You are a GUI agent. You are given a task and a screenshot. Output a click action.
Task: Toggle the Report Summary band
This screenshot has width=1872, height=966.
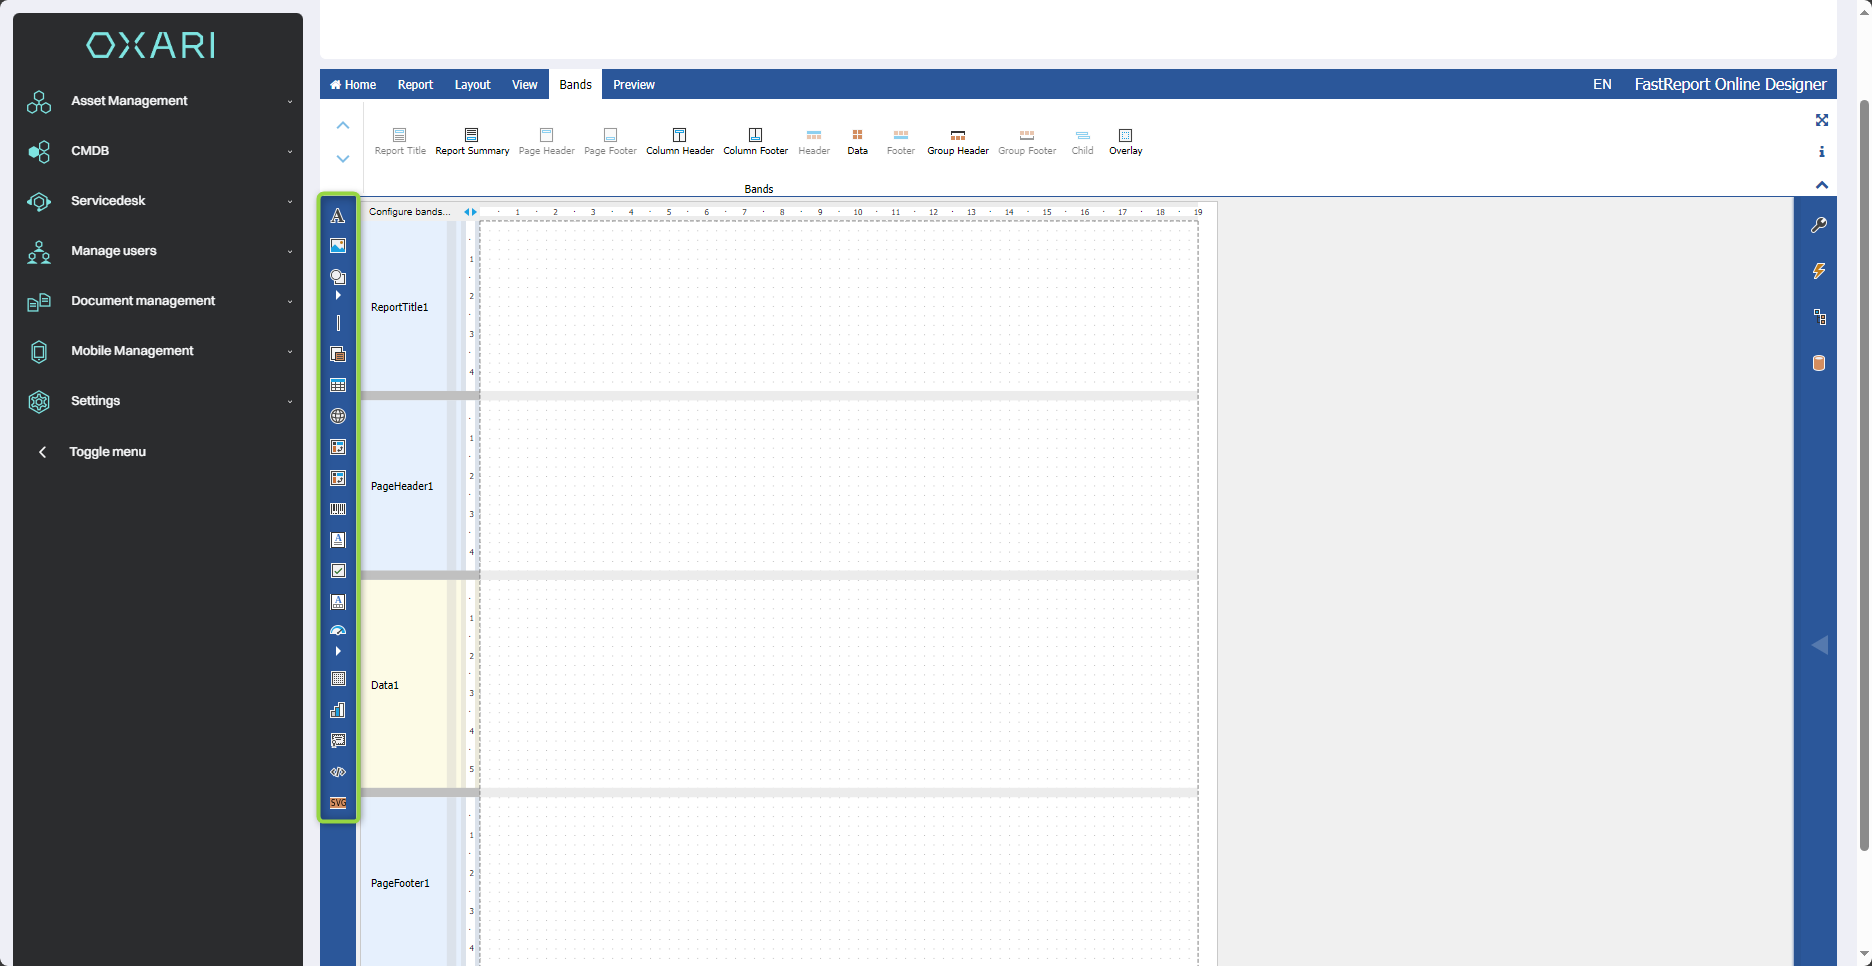point(472,141)
